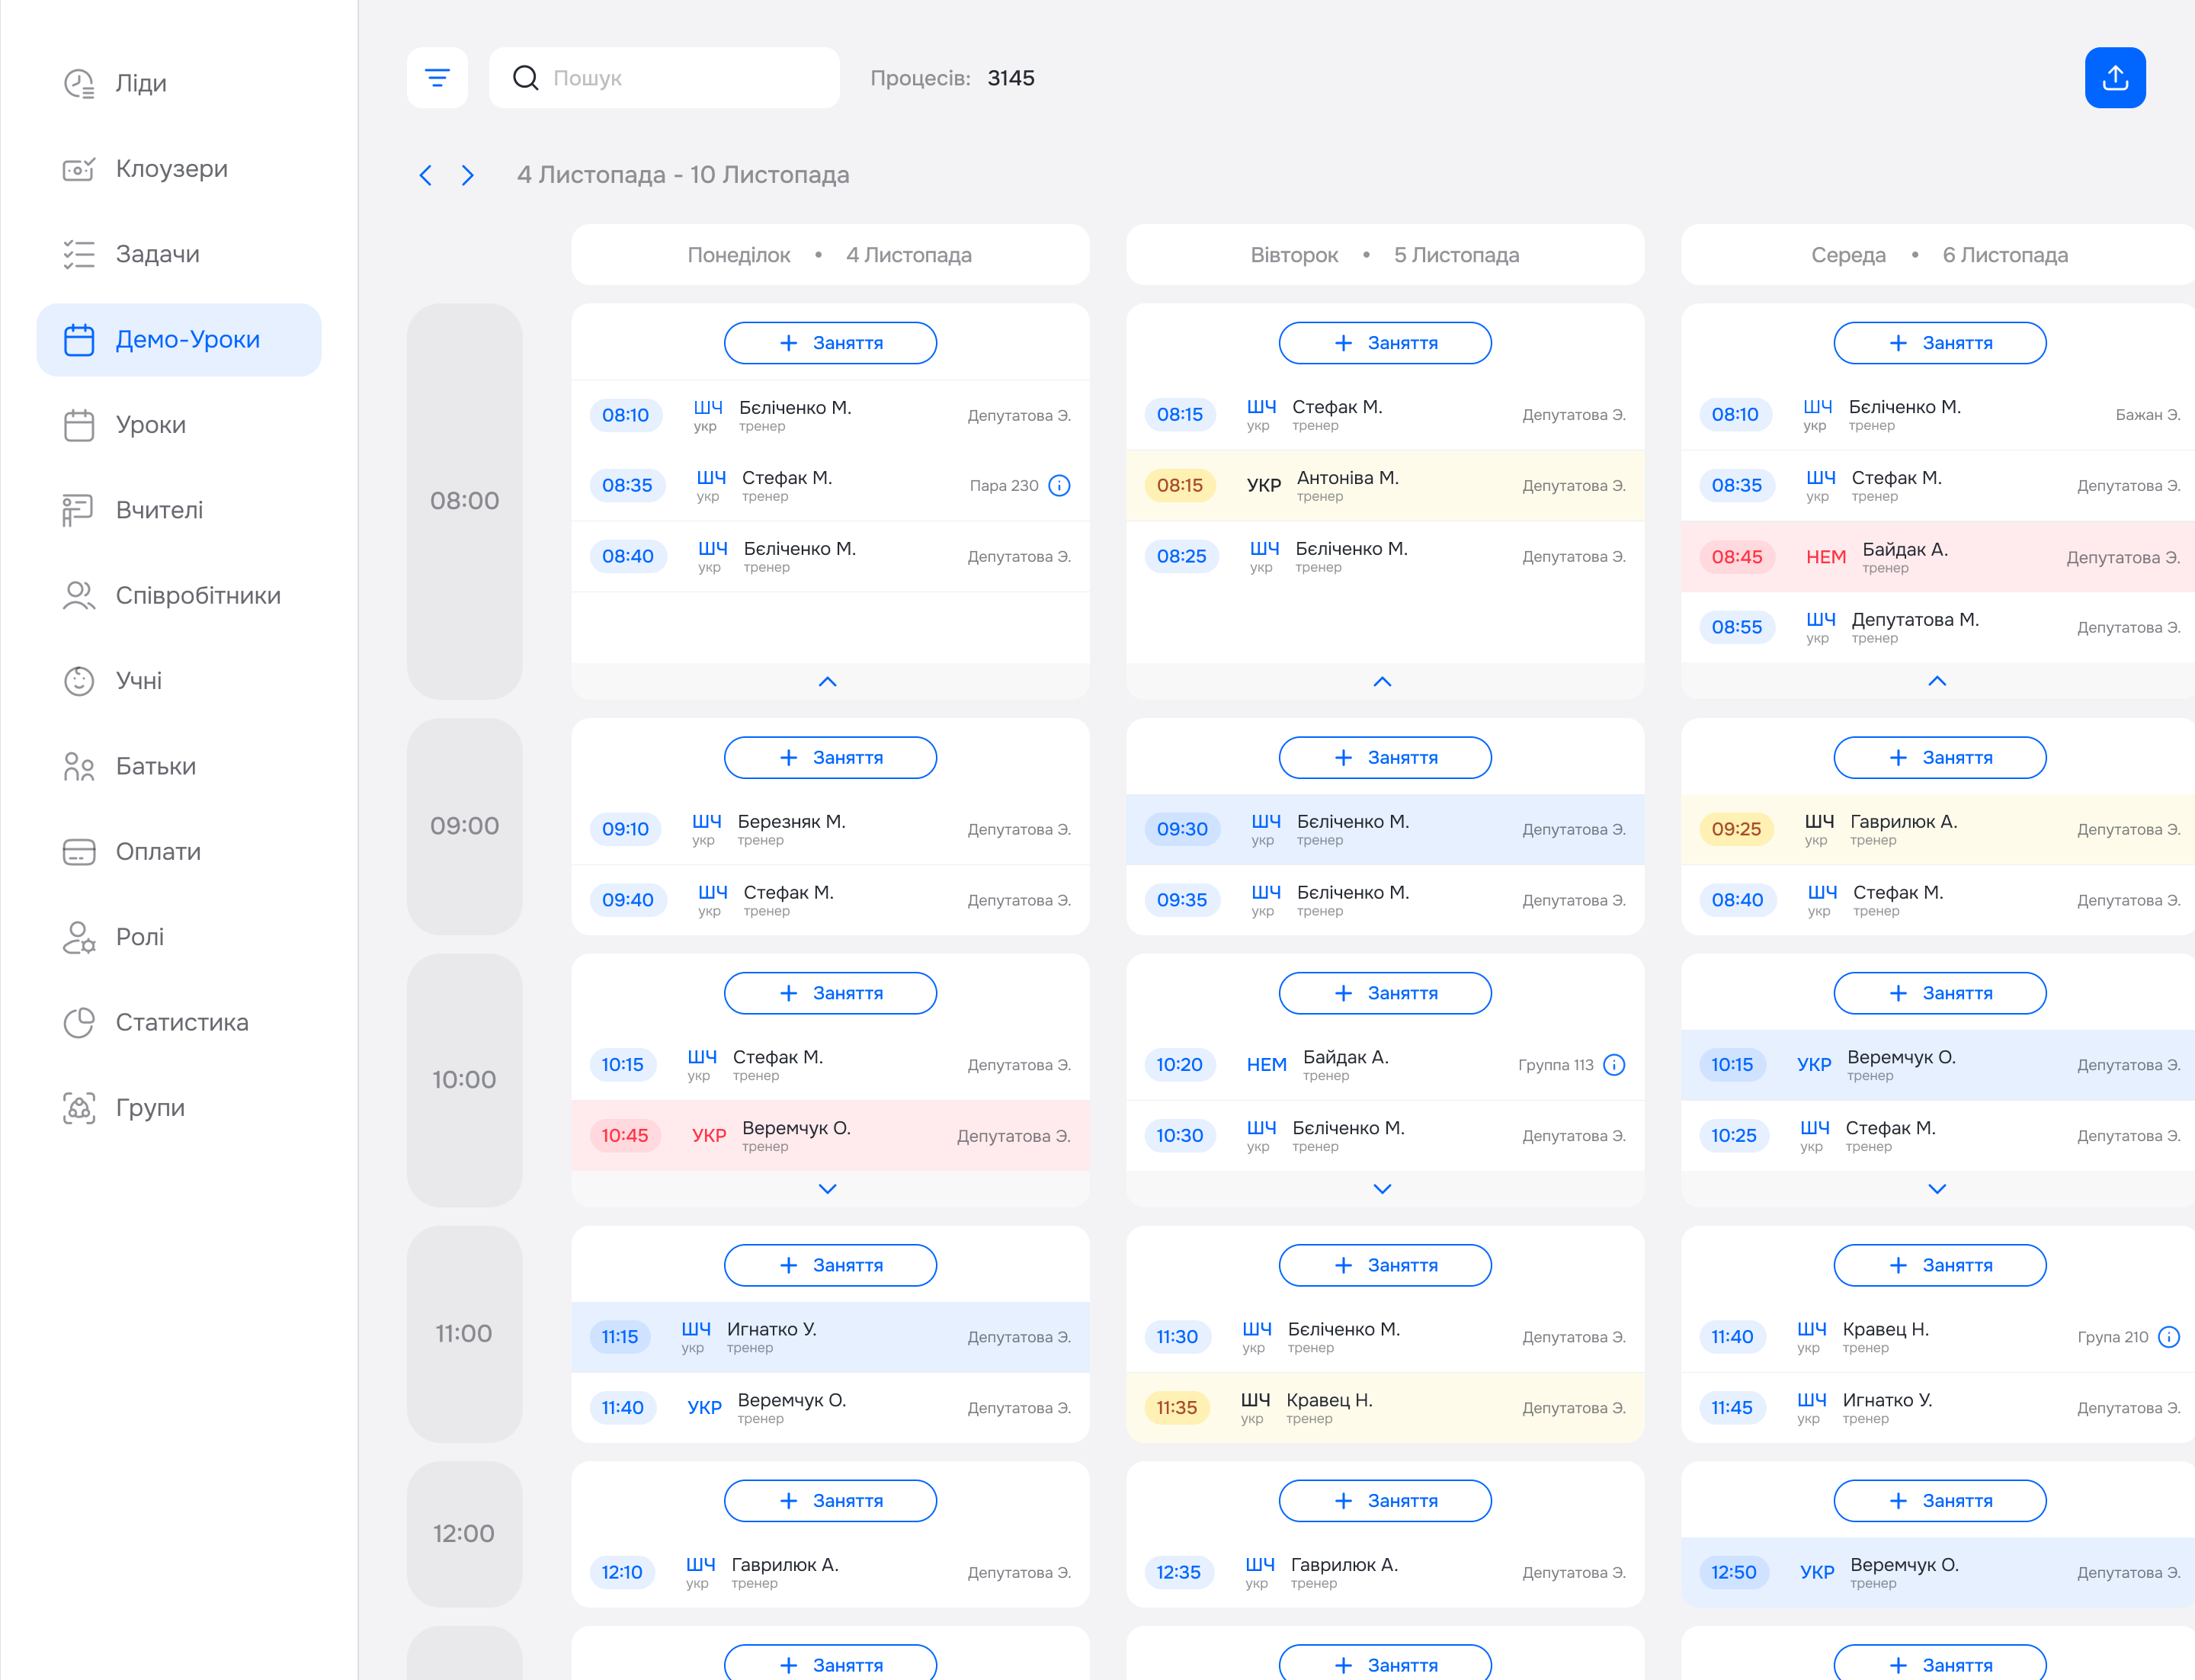Select Вчителі in the sidebar
The height and width of the screenshot is (1680, 2195).
pyautogui.click(x=159, y=510)
